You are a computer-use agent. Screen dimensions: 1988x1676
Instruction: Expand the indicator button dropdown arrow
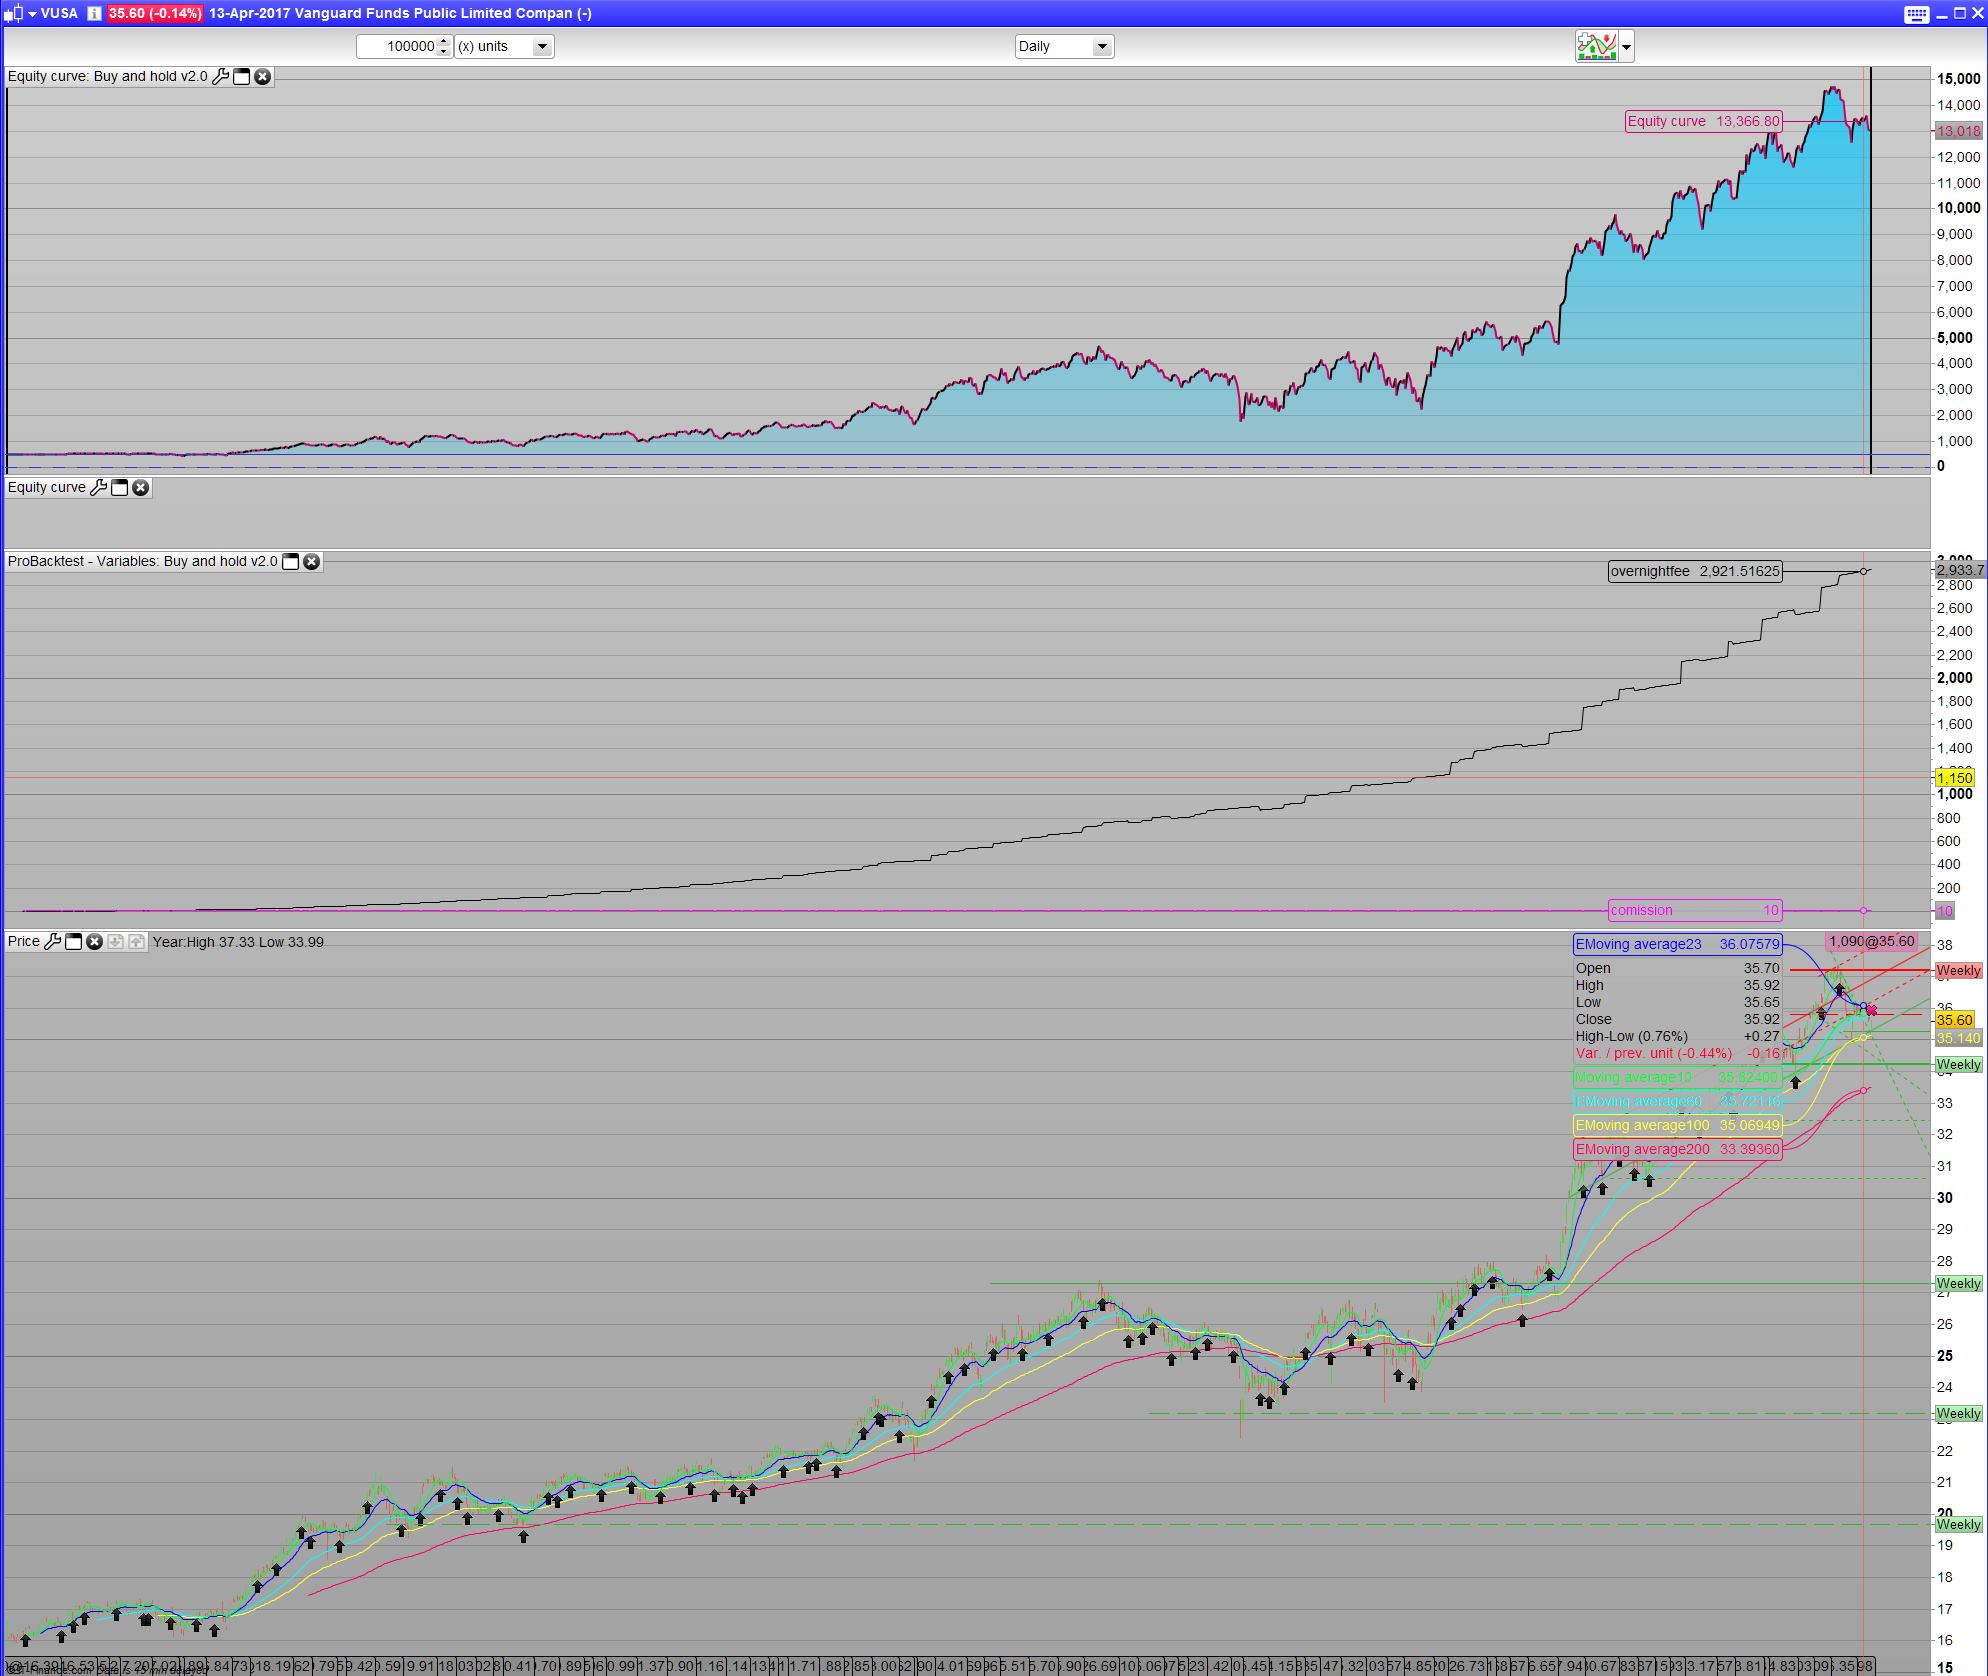point(1627,46)
